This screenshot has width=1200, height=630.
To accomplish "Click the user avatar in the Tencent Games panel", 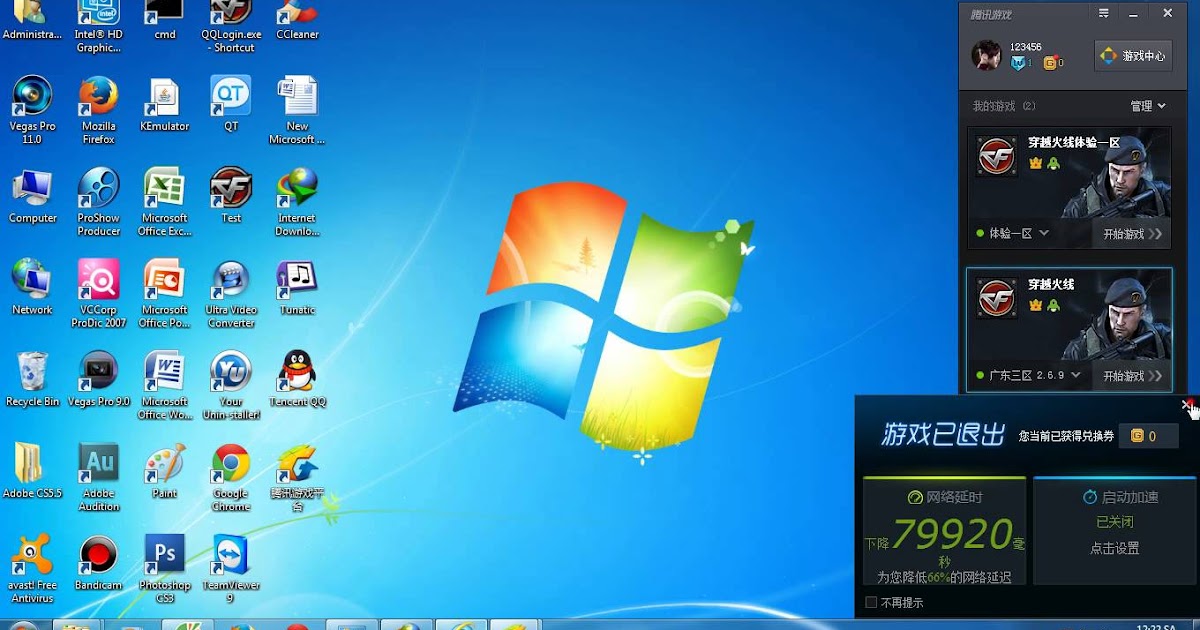I will [x=986, y=55].
